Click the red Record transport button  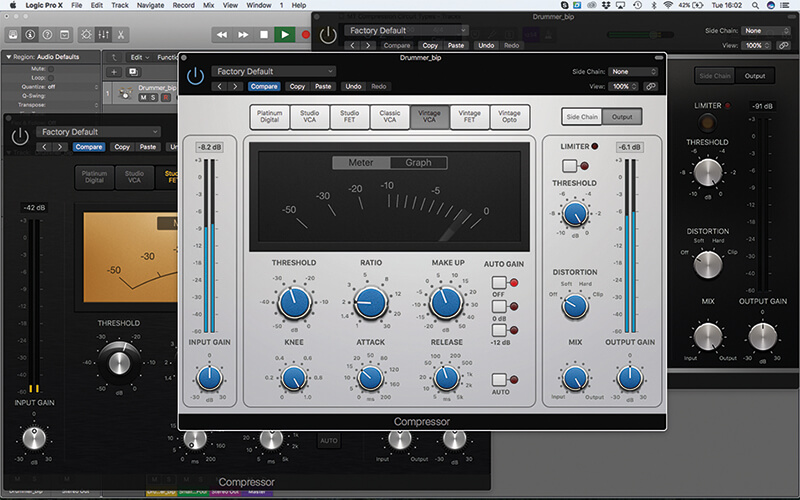tap(305, 35)
